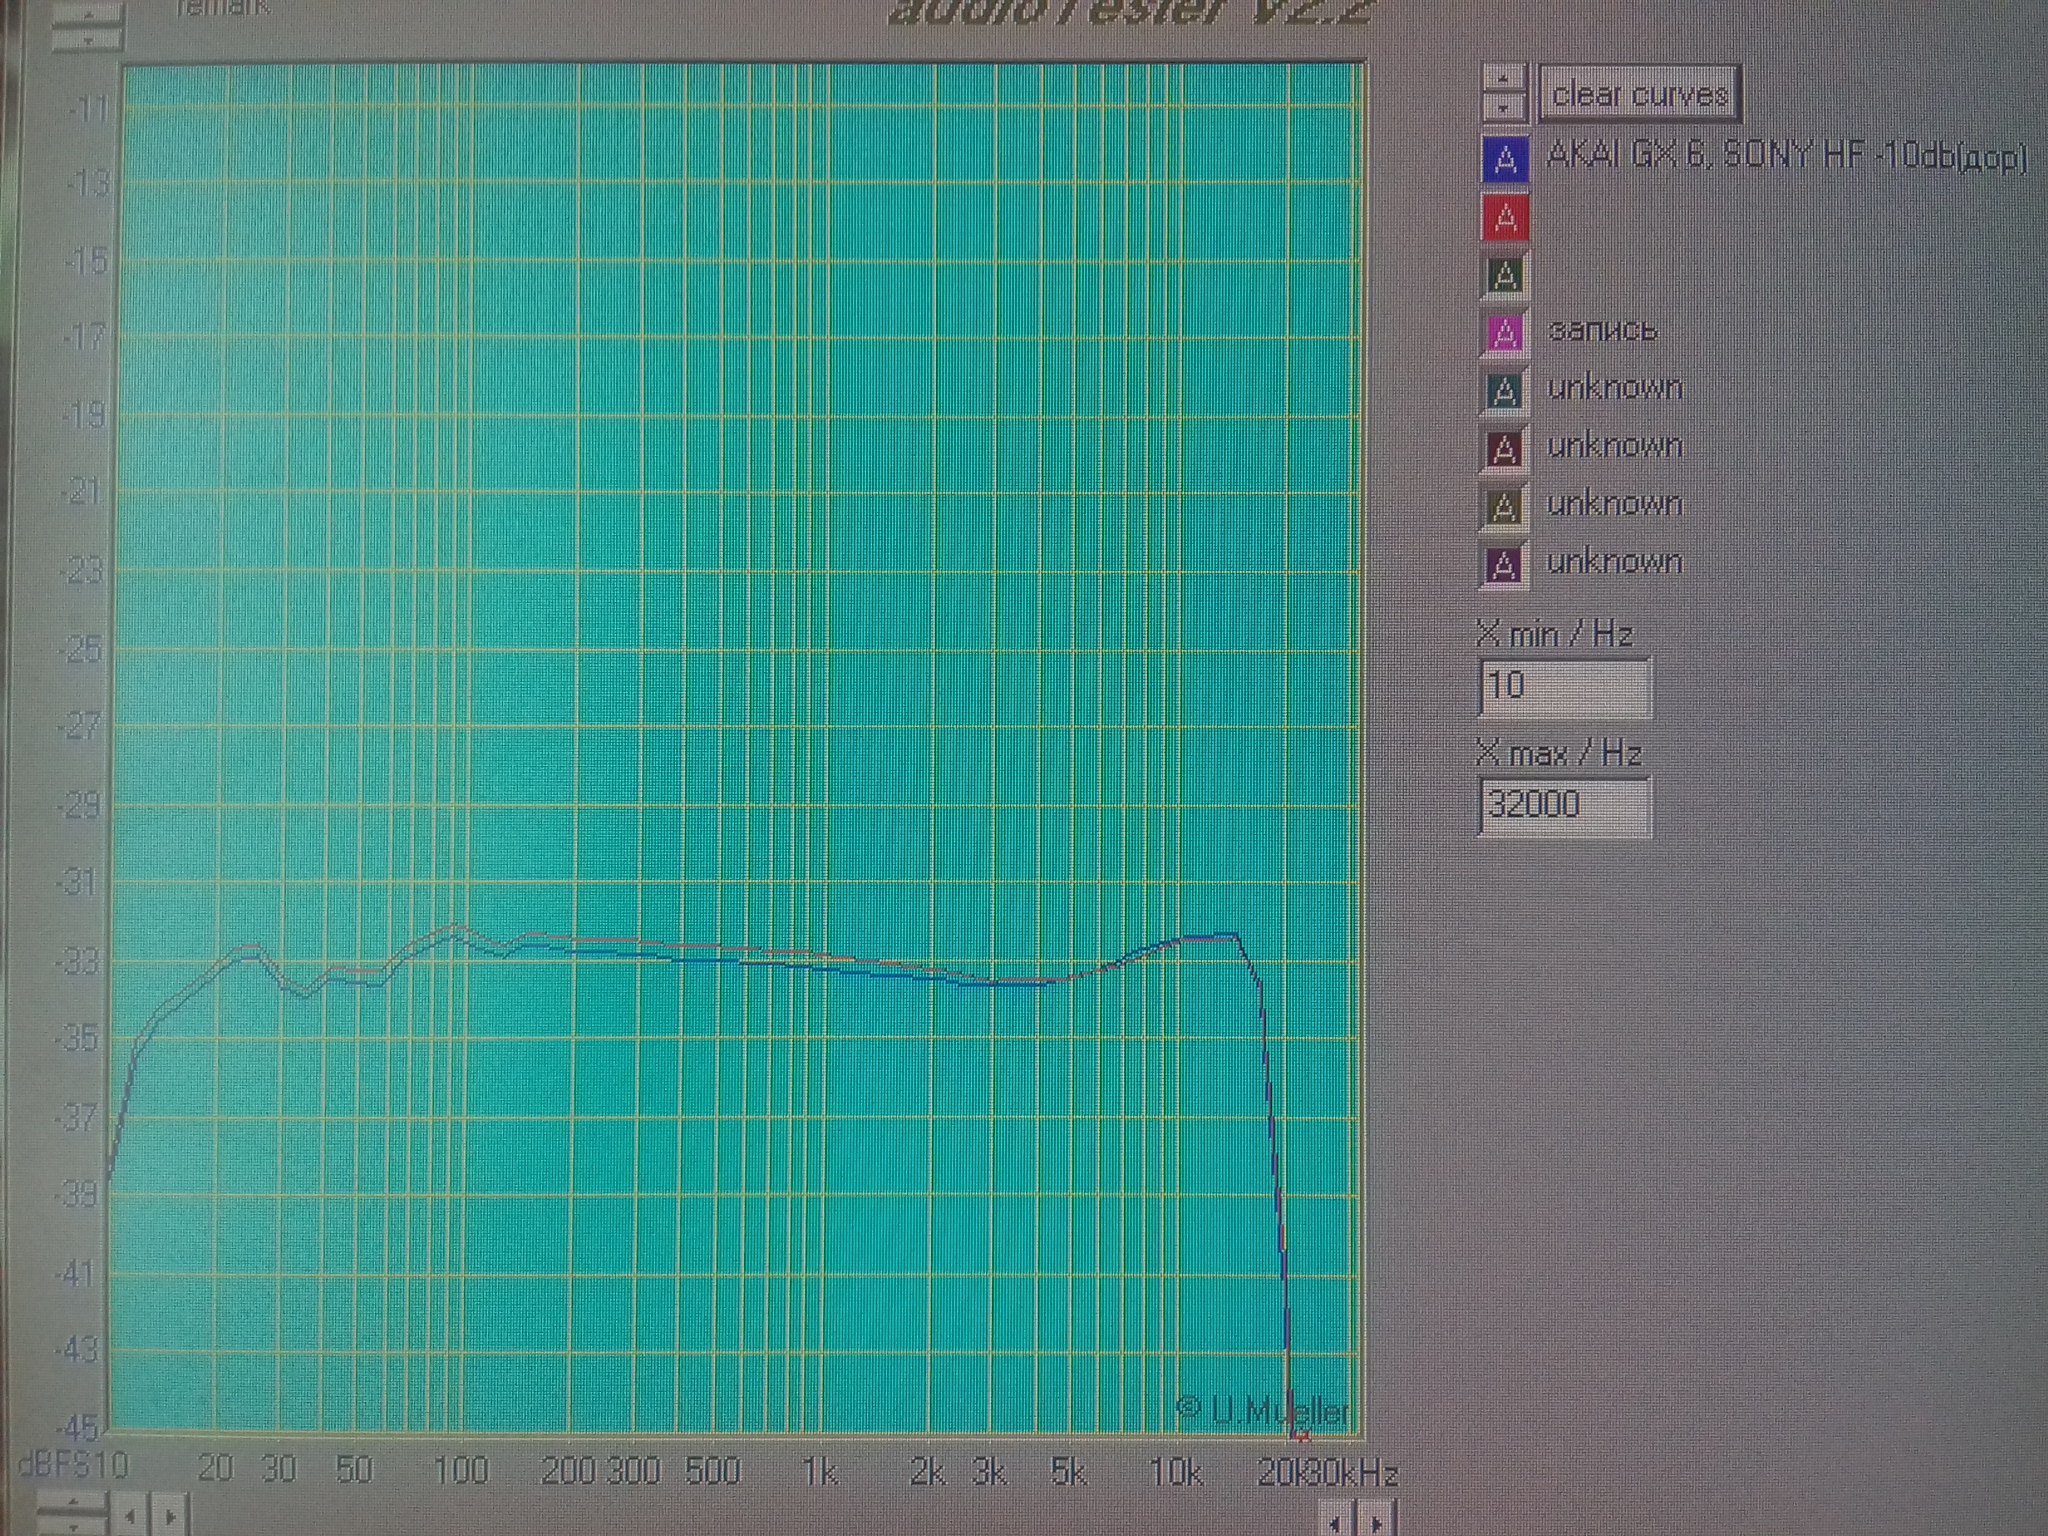Click the dark green unlabeled curve A icon
This screenshot has width=2048, height=1536.
(1506, 276)
